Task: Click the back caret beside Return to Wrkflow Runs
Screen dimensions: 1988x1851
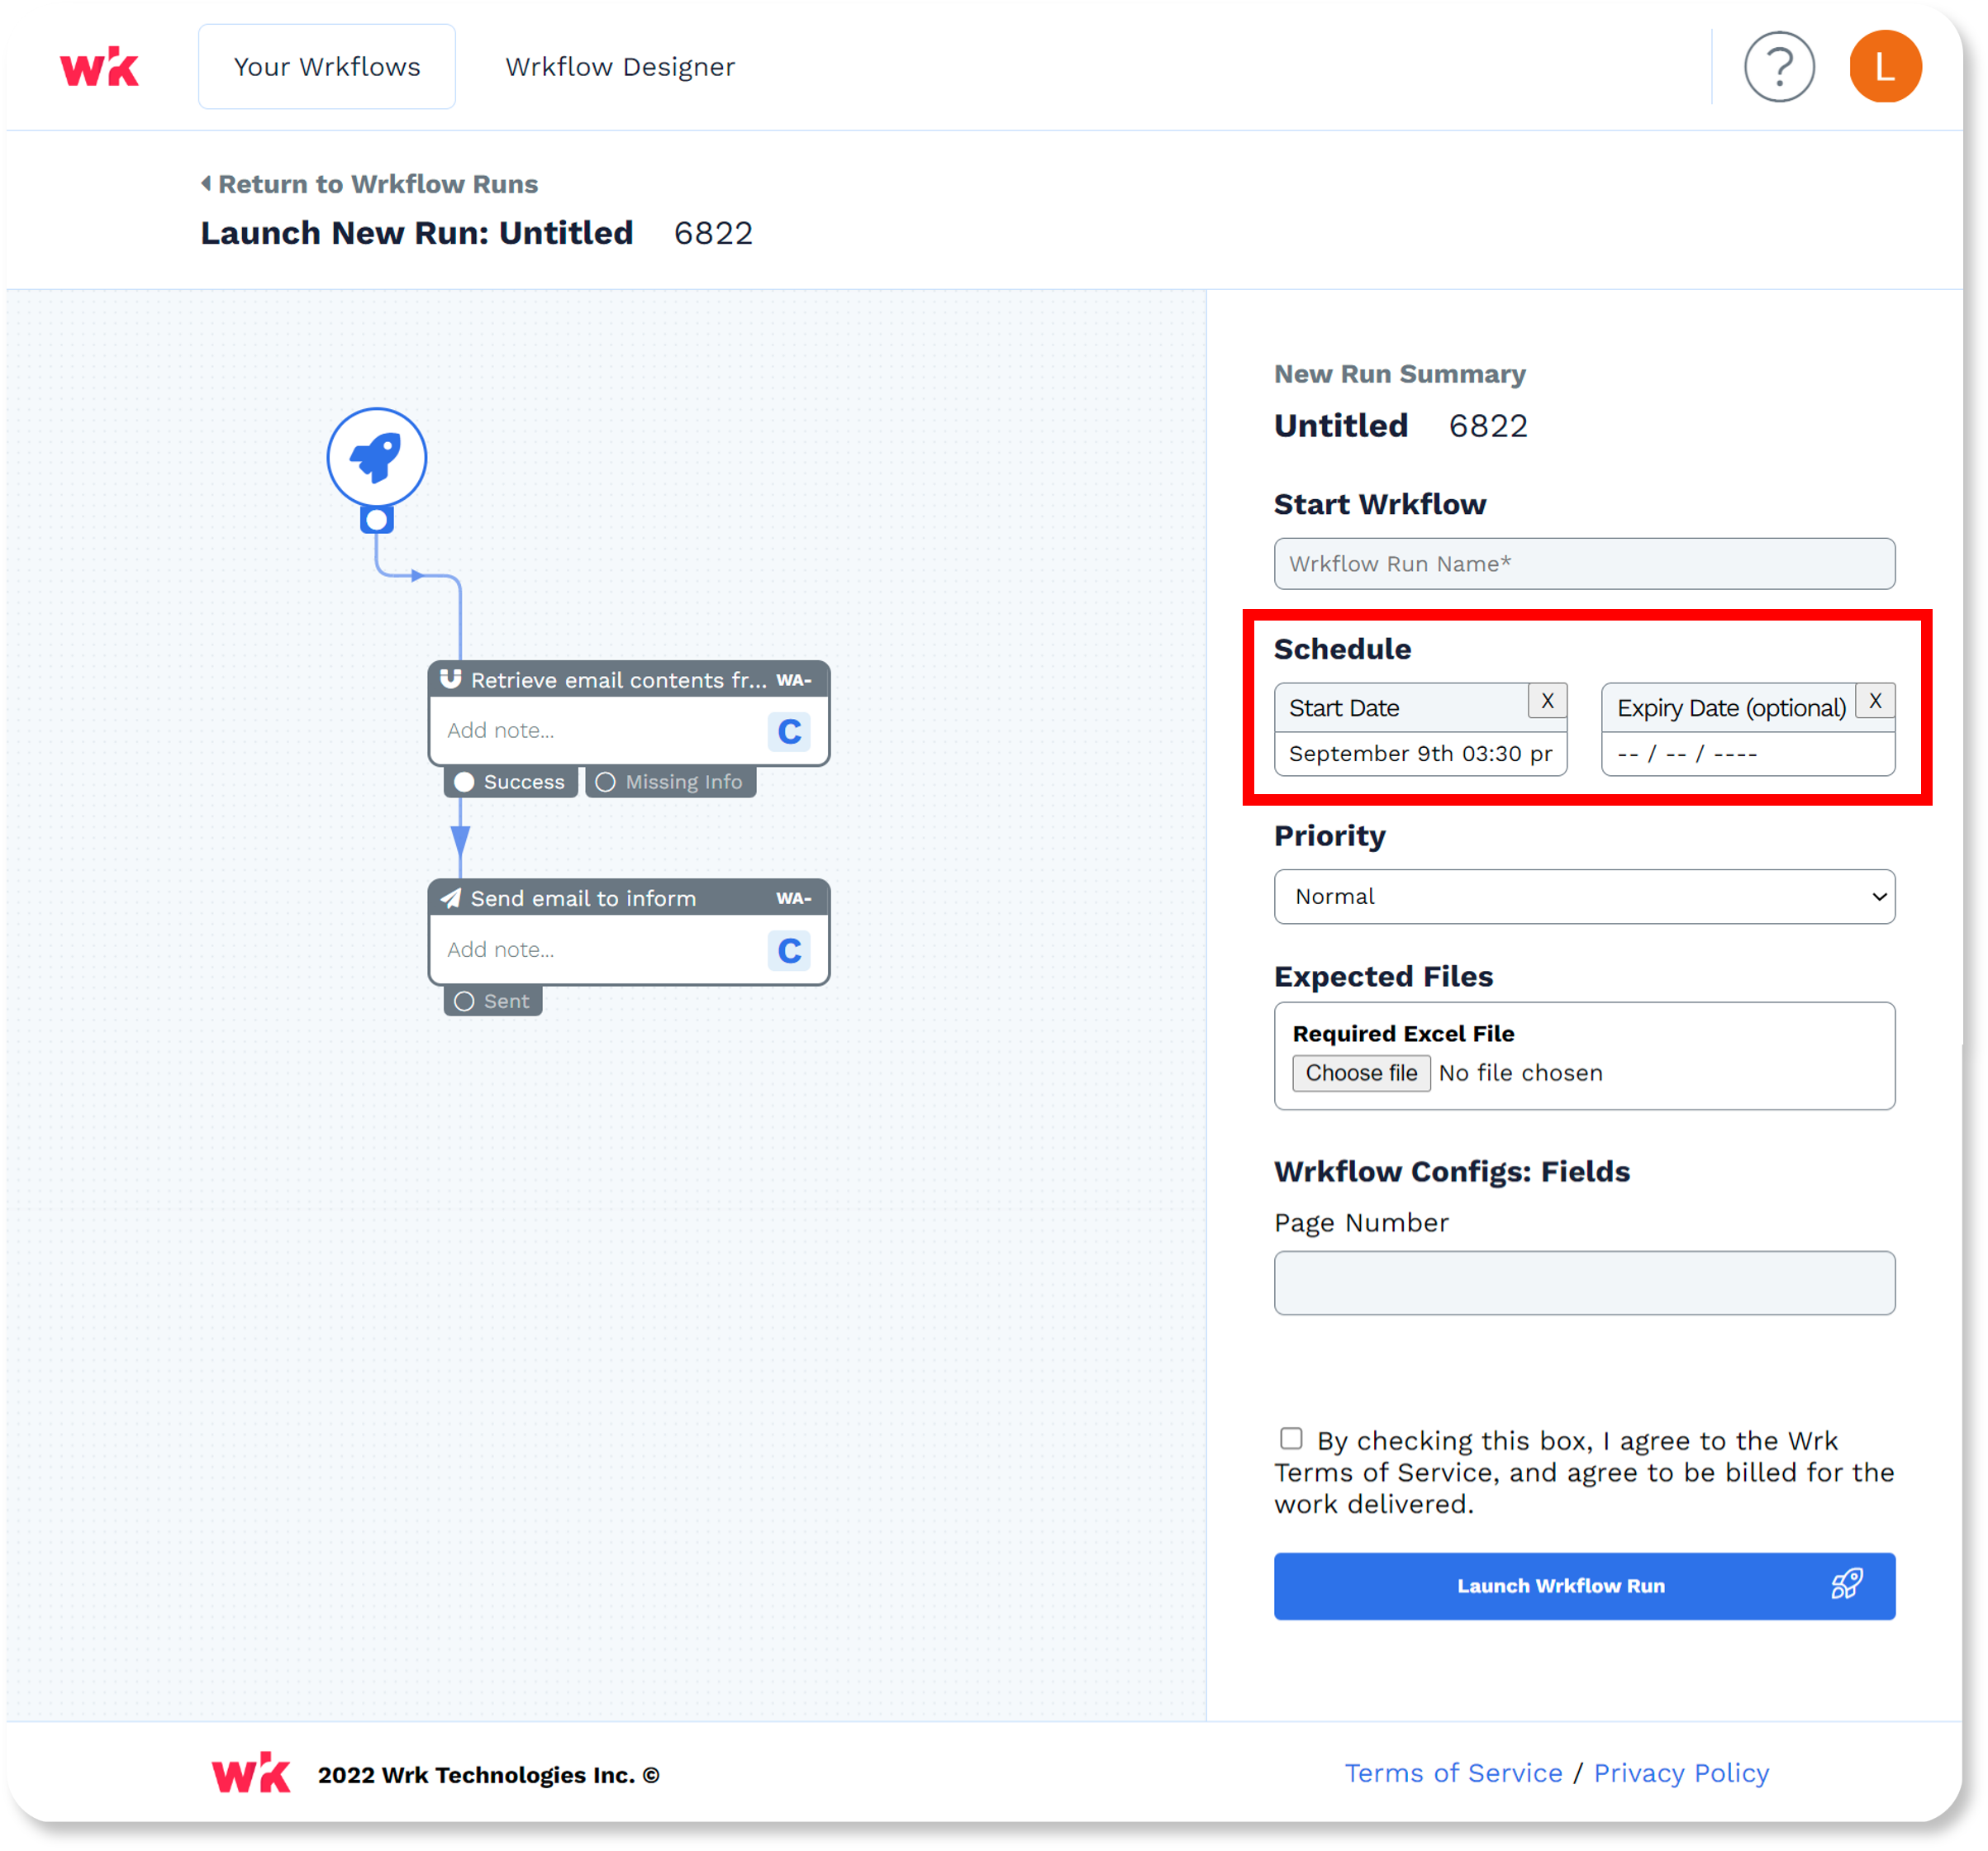Action: click(206, 183)
